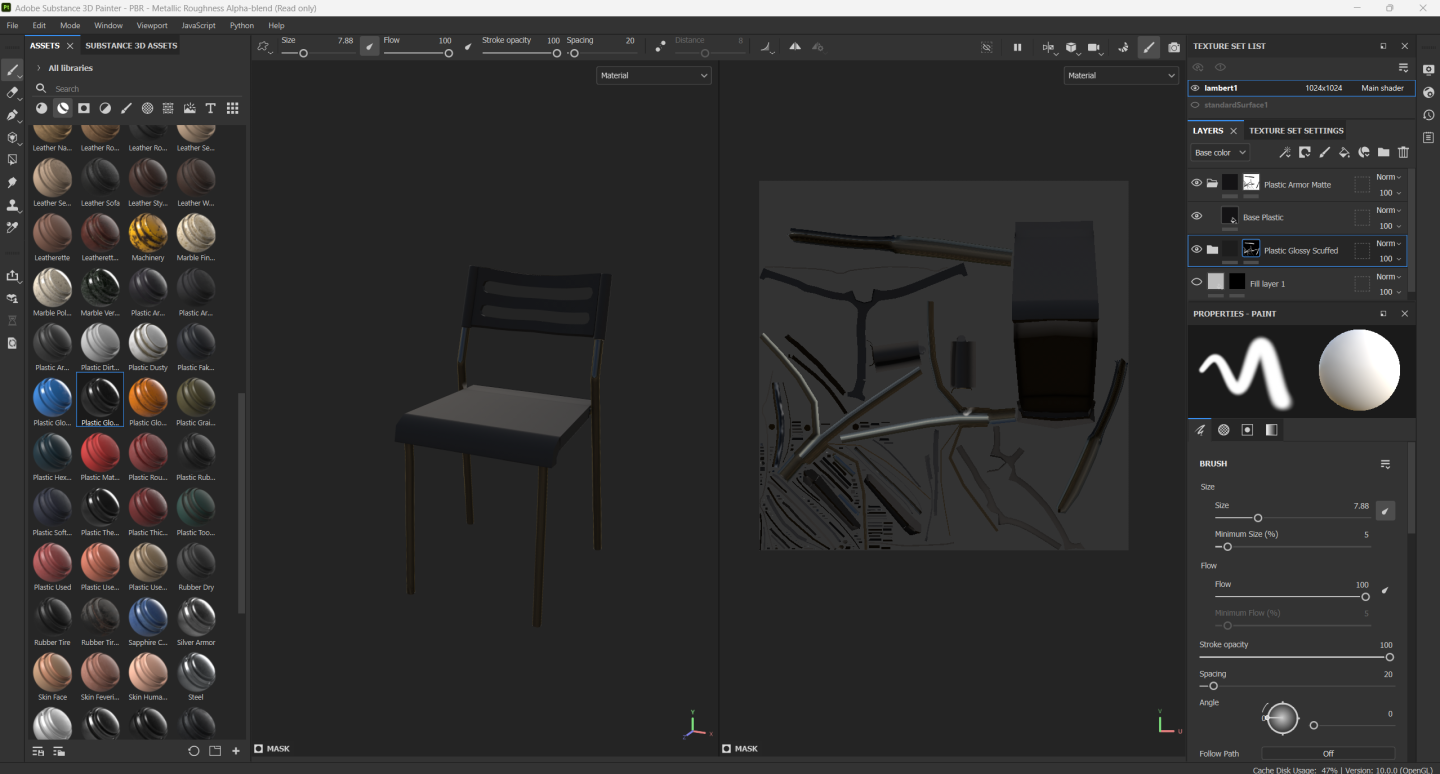Open opacity dropdown of Base Plastic layer

tap(1389, 226)
